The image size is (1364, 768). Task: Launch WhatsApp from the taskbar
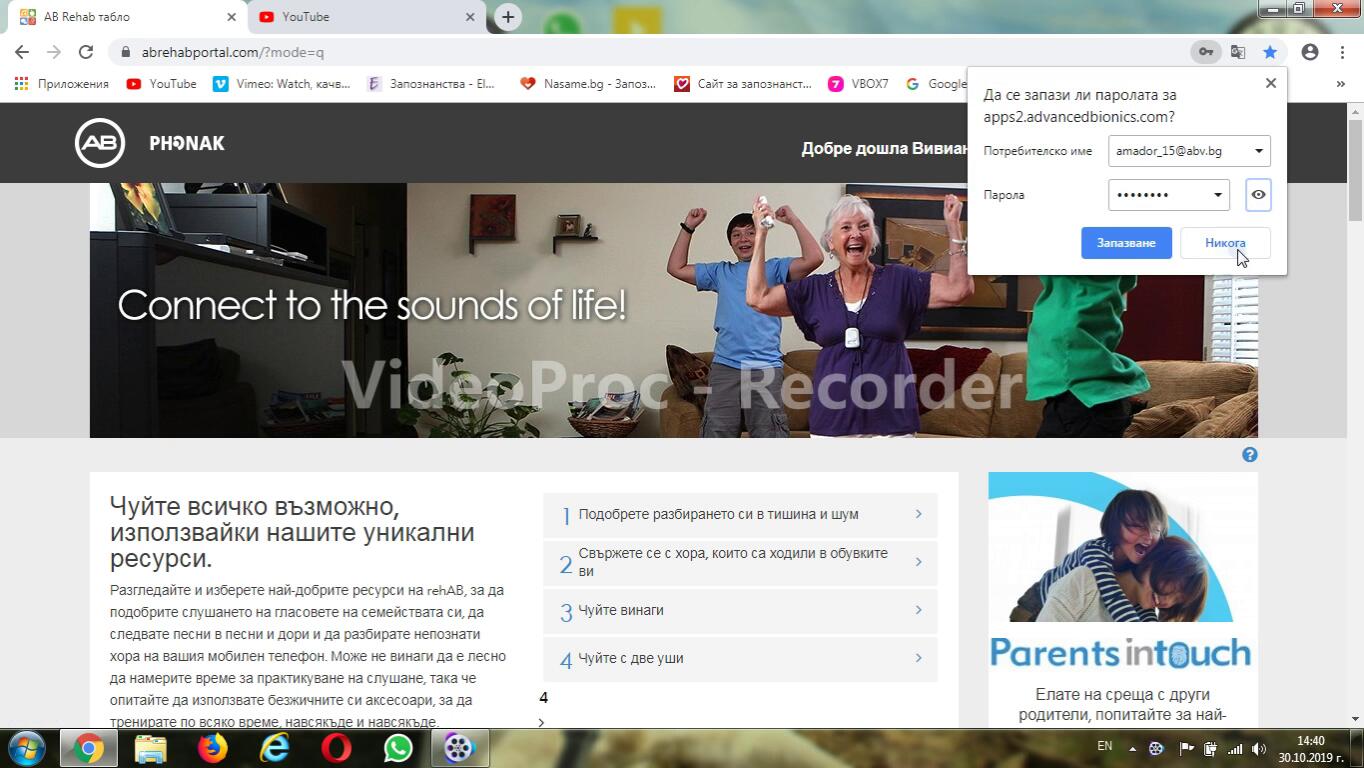(x=398, y=748)
